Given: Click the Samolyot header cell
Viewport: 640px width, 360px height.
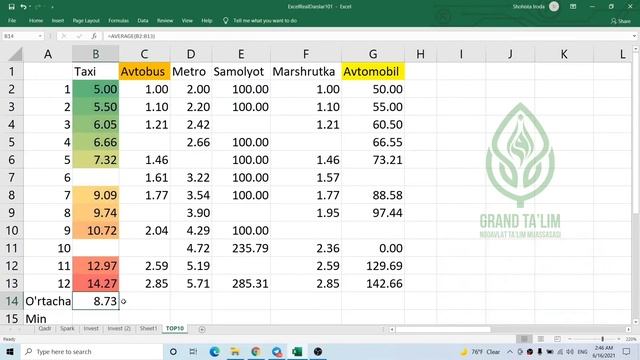Looking at the screenshot, I should pos(241,71).
